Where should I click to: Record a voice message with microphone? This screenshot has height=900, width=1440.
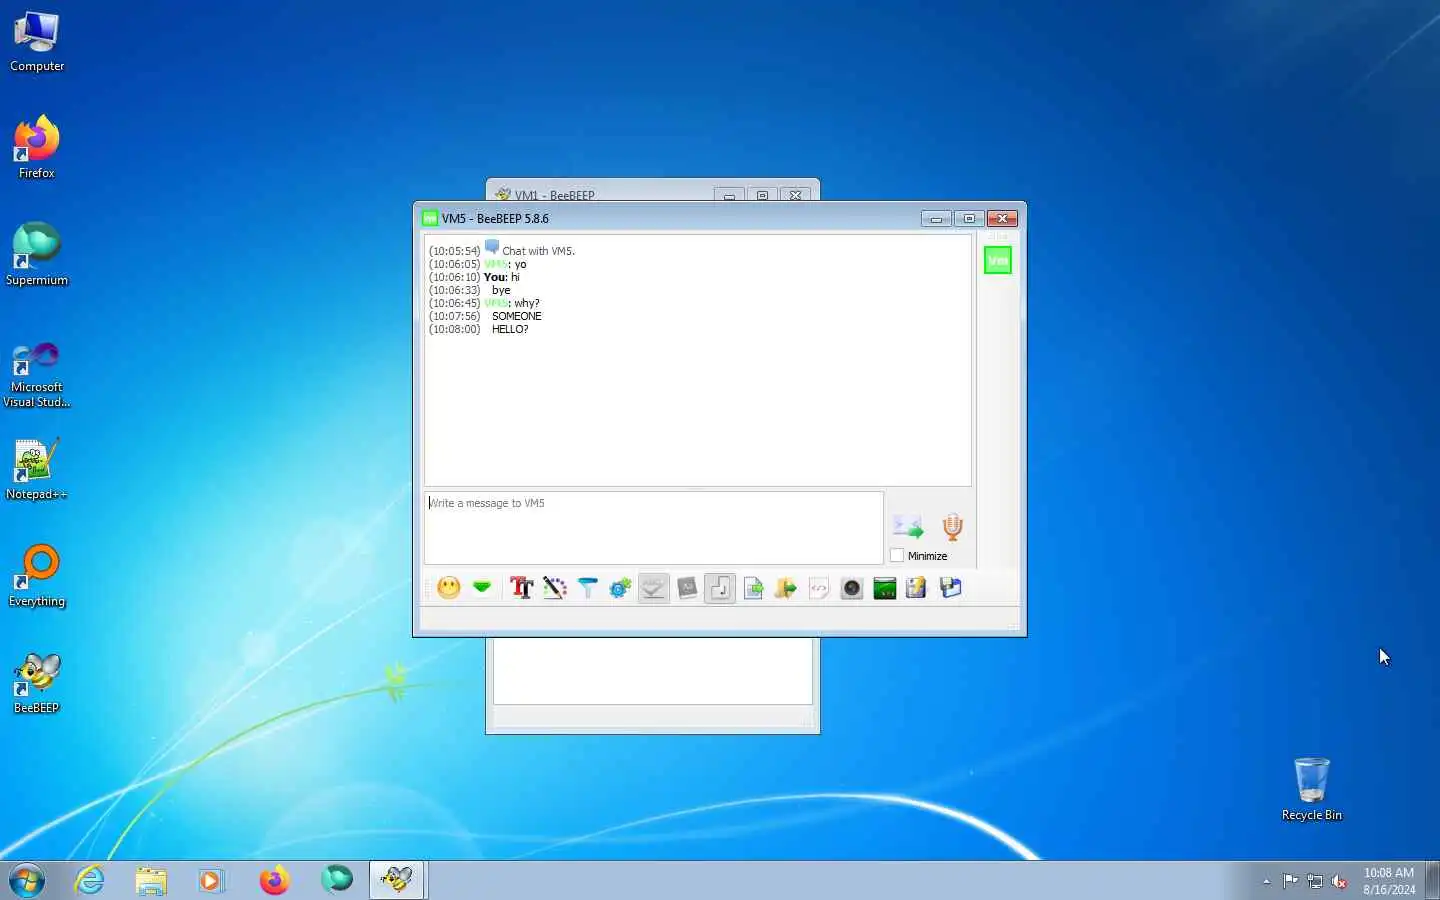(952, 527)
